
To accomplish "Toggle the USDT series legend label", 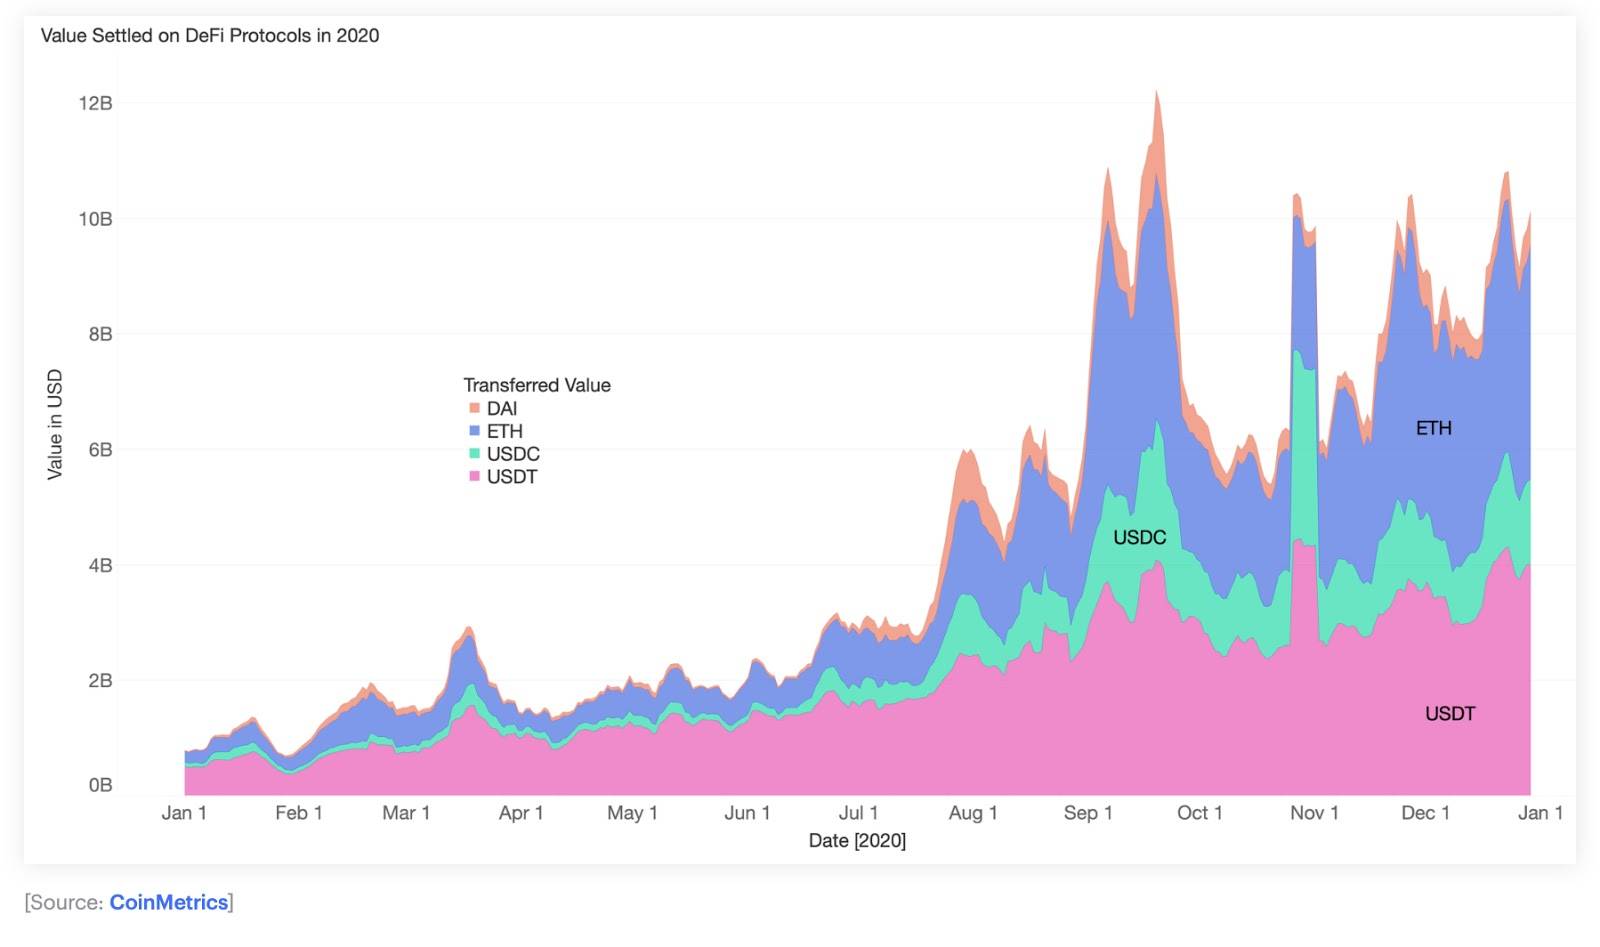I will pos(512,477).
